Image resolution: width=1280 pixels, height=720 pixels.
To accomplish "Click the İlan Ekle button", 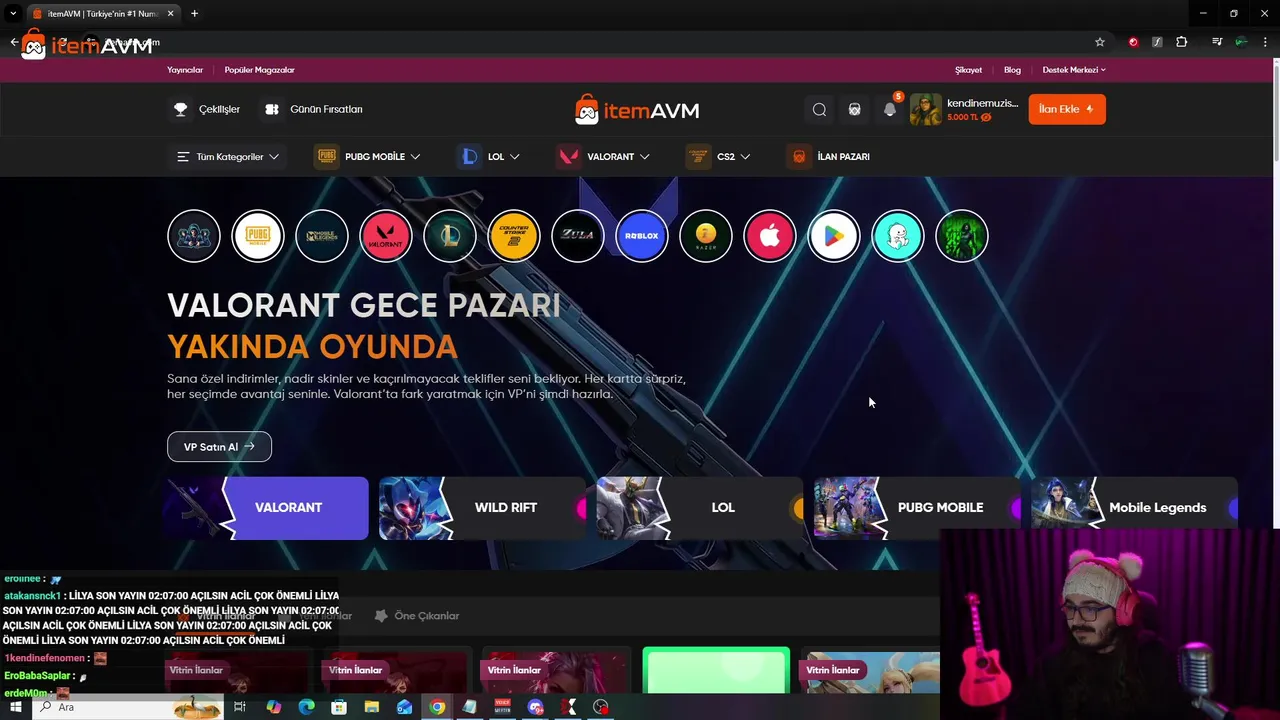I will click(1067, 109).
